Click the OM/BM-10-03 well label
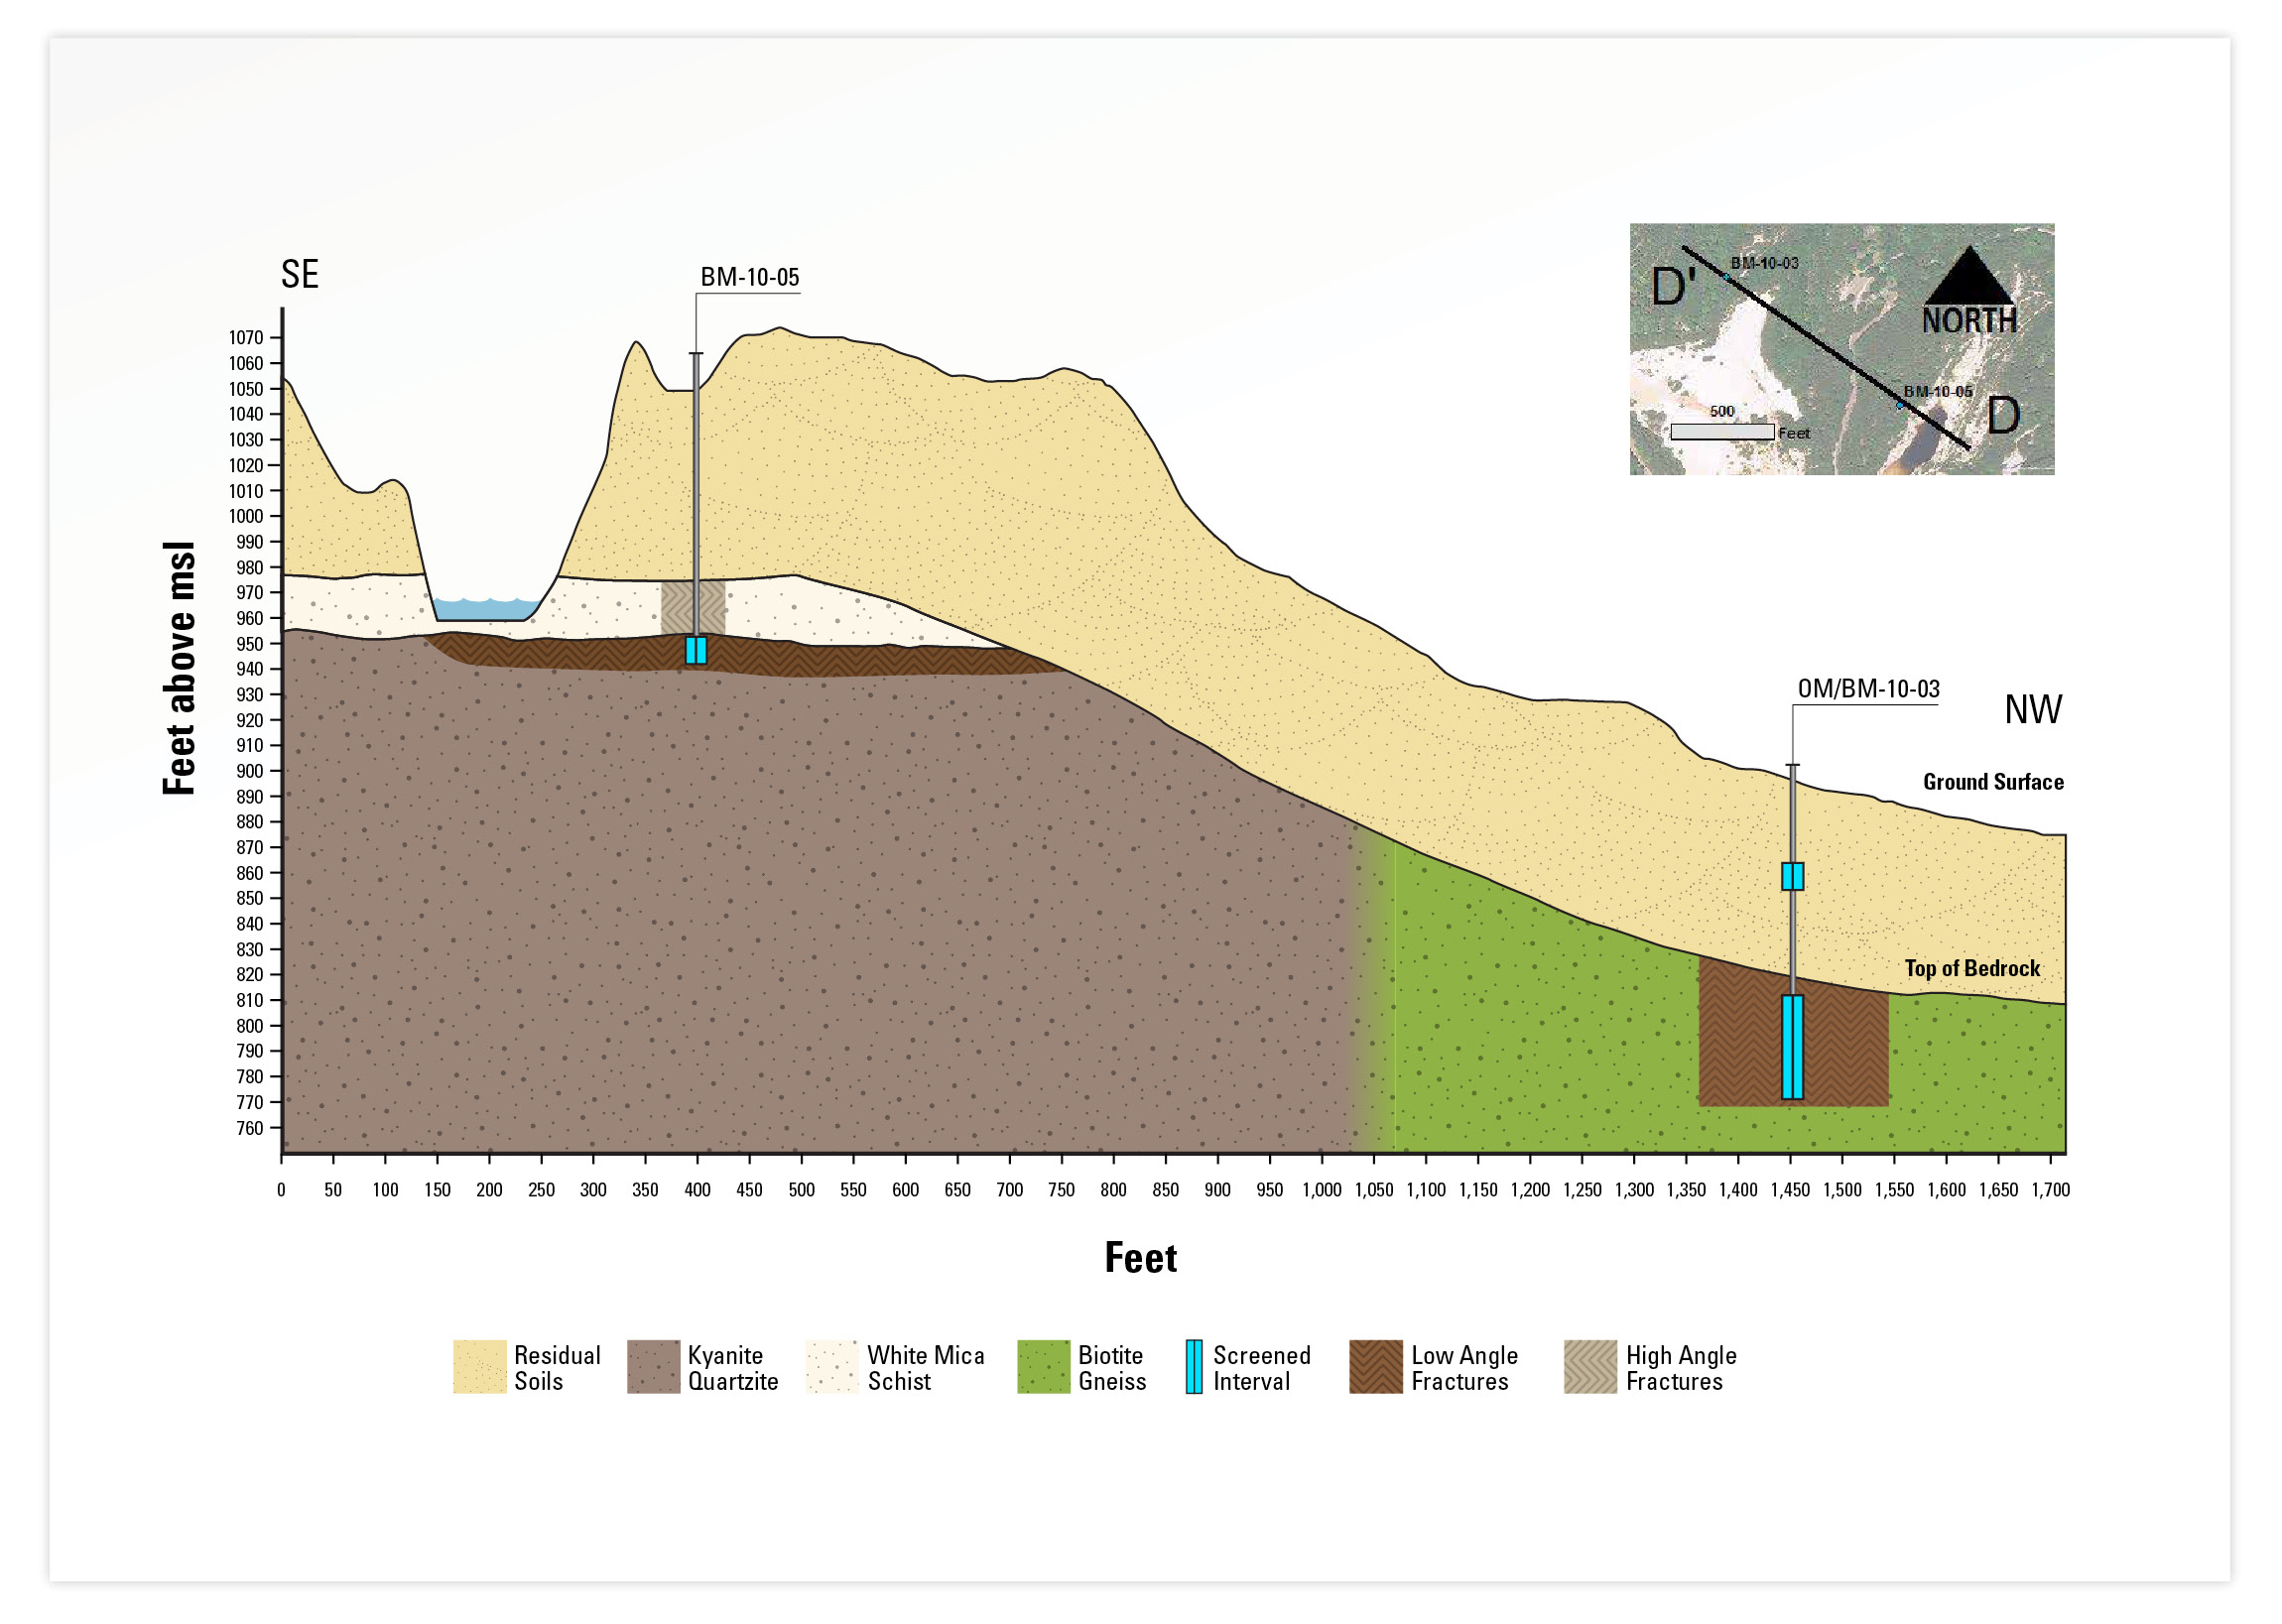The width and height of the screenshot is (2282, 1624). tap(1868, 689)
